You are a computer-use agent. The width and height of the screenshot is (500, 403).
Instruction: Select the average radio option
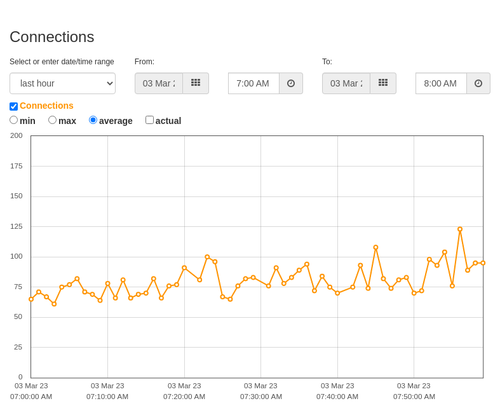pos(93,120)
